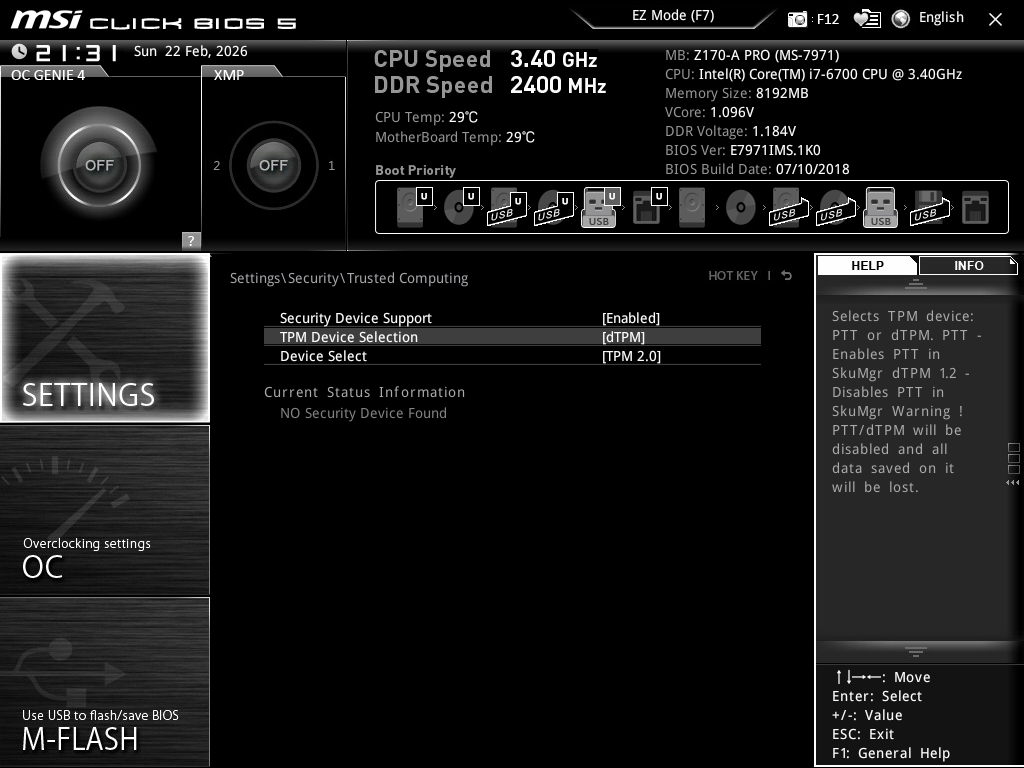The image size is (1024, 768).
Task: Click the globe language icon
Action: 901,19
